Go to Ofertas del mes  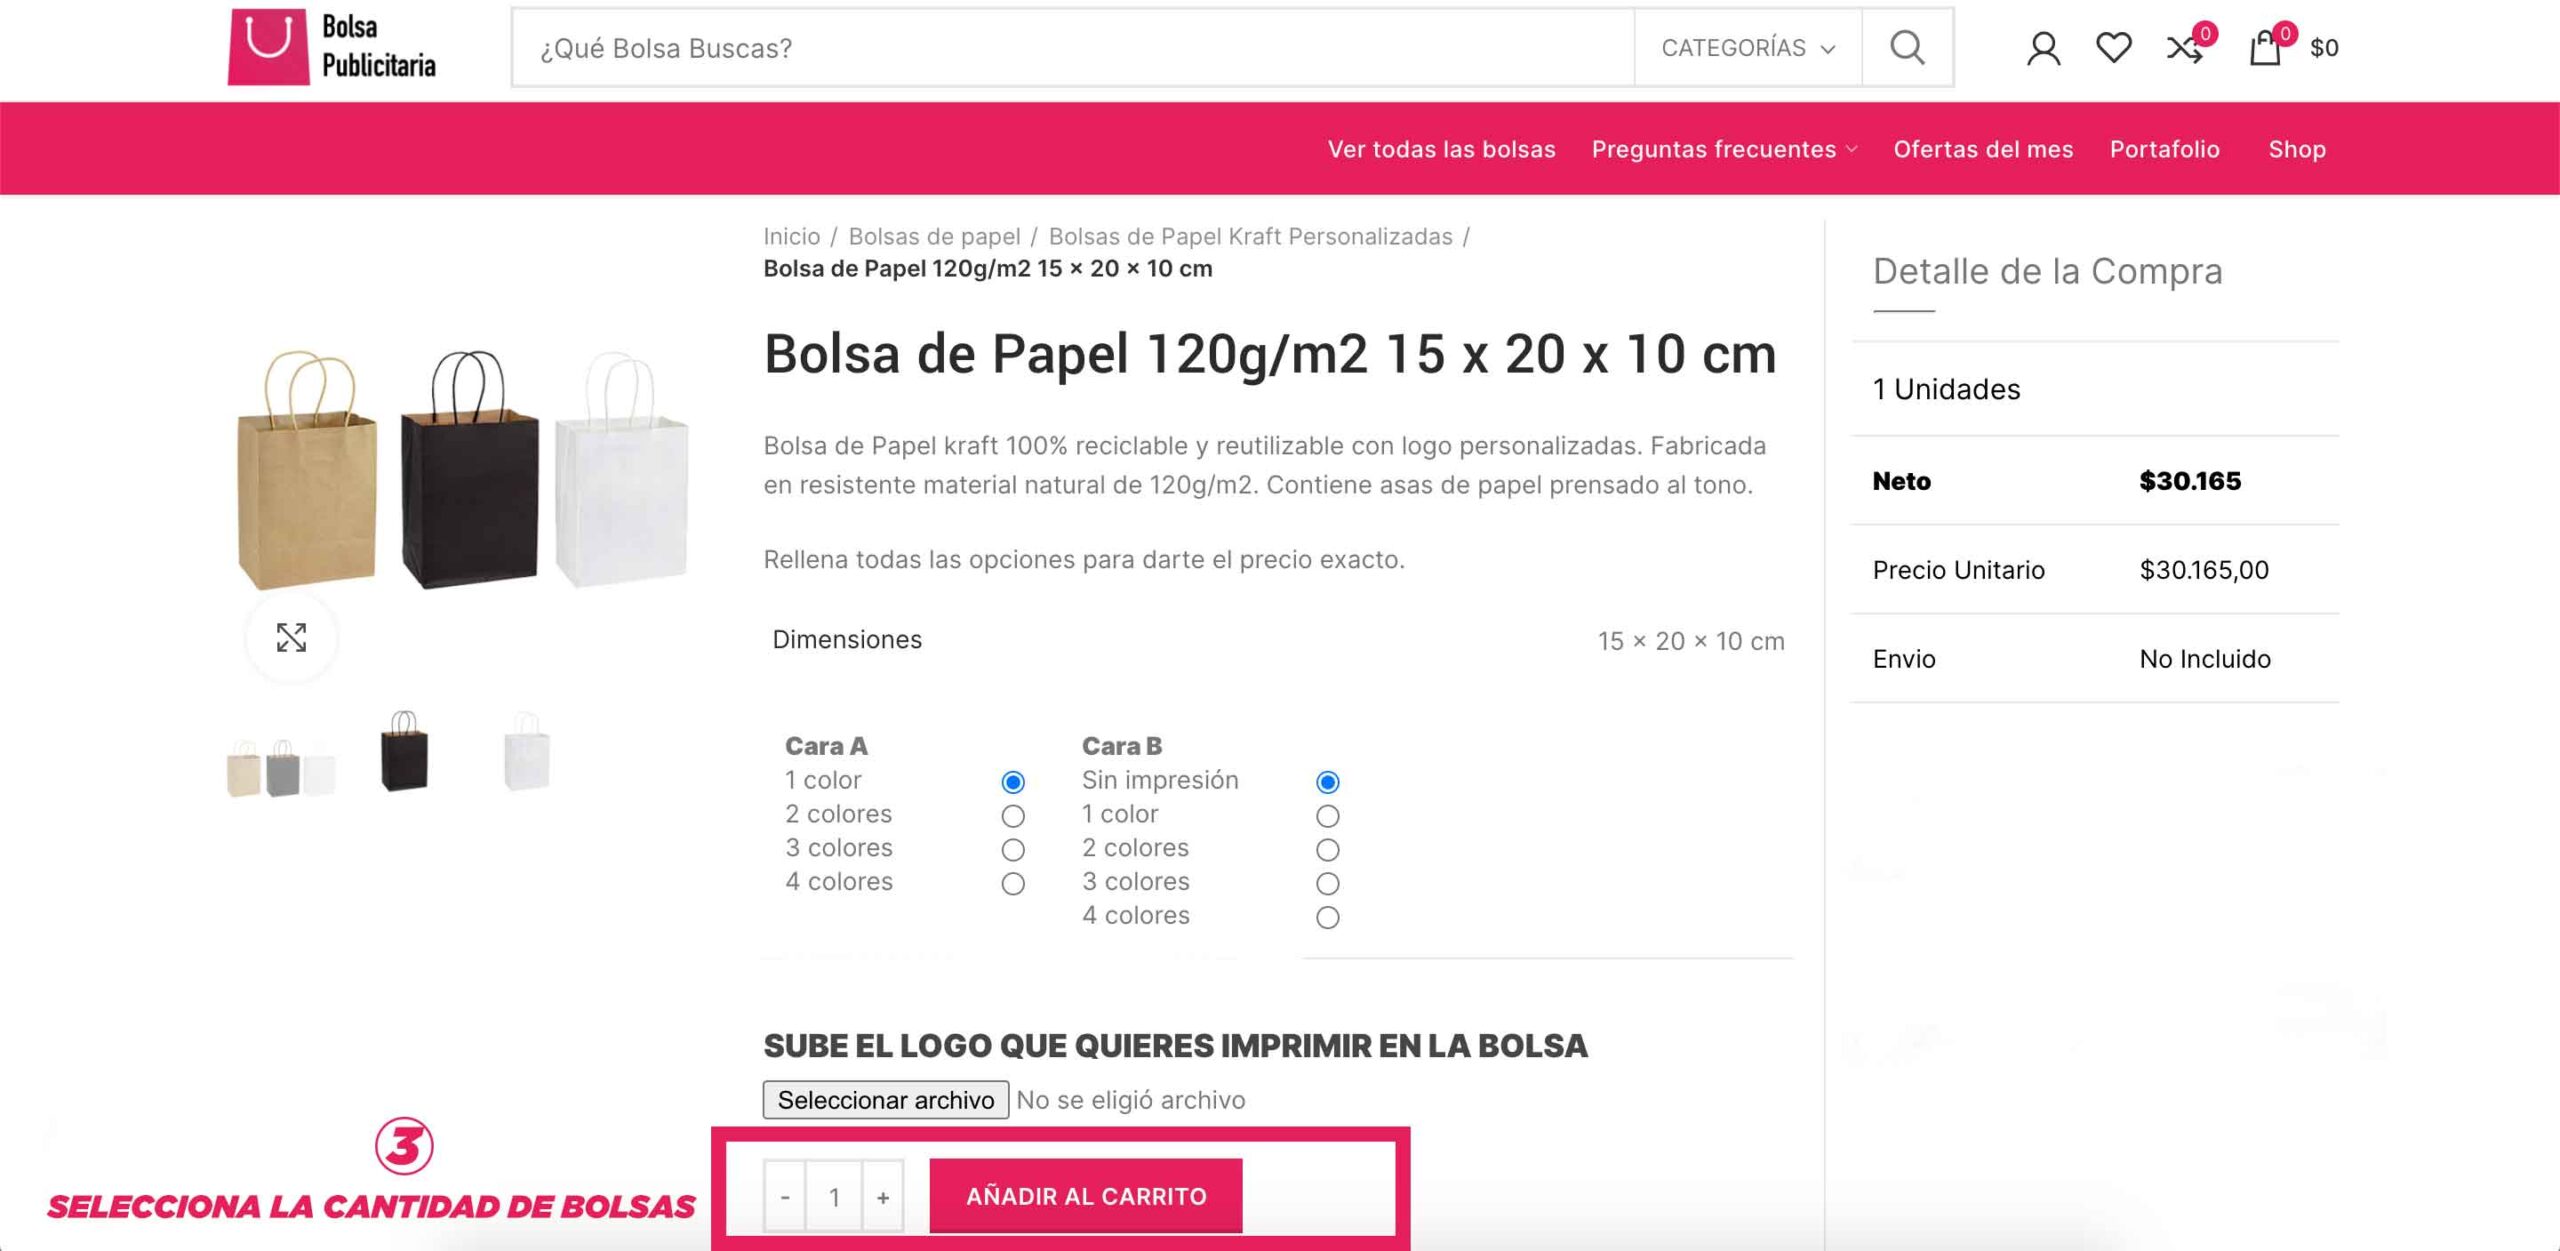[1983, 149]
